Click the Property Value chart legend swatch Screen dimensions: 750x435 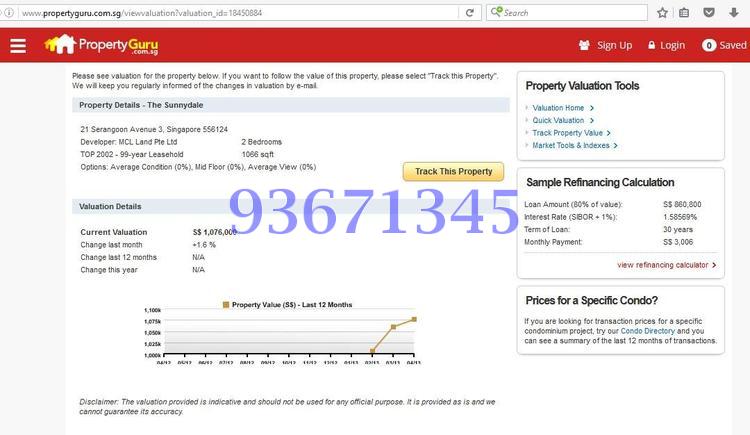[226, 304]
